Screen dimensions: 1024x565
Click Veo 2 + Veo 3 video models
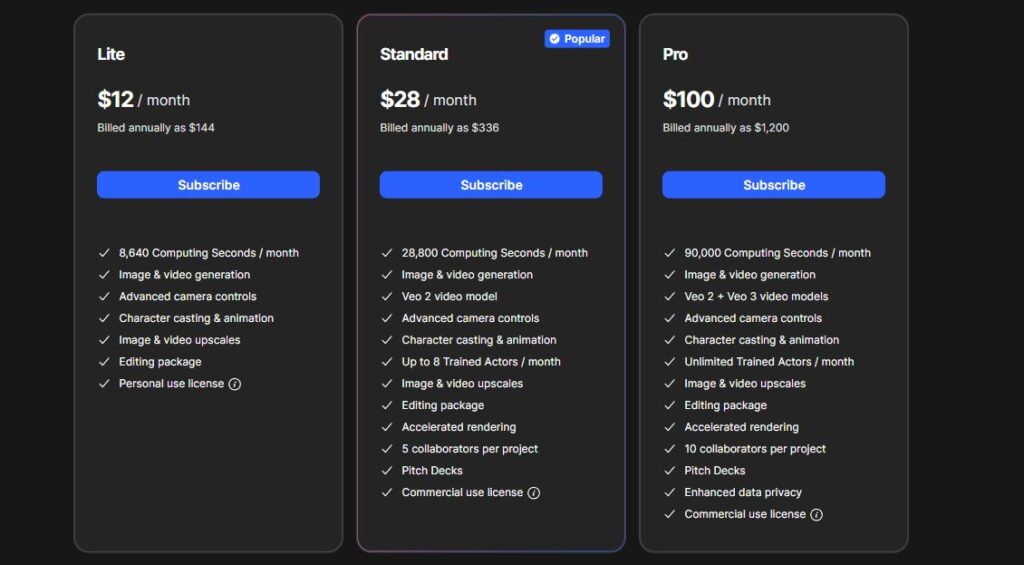pyautogui.click(x=756, y=297)
